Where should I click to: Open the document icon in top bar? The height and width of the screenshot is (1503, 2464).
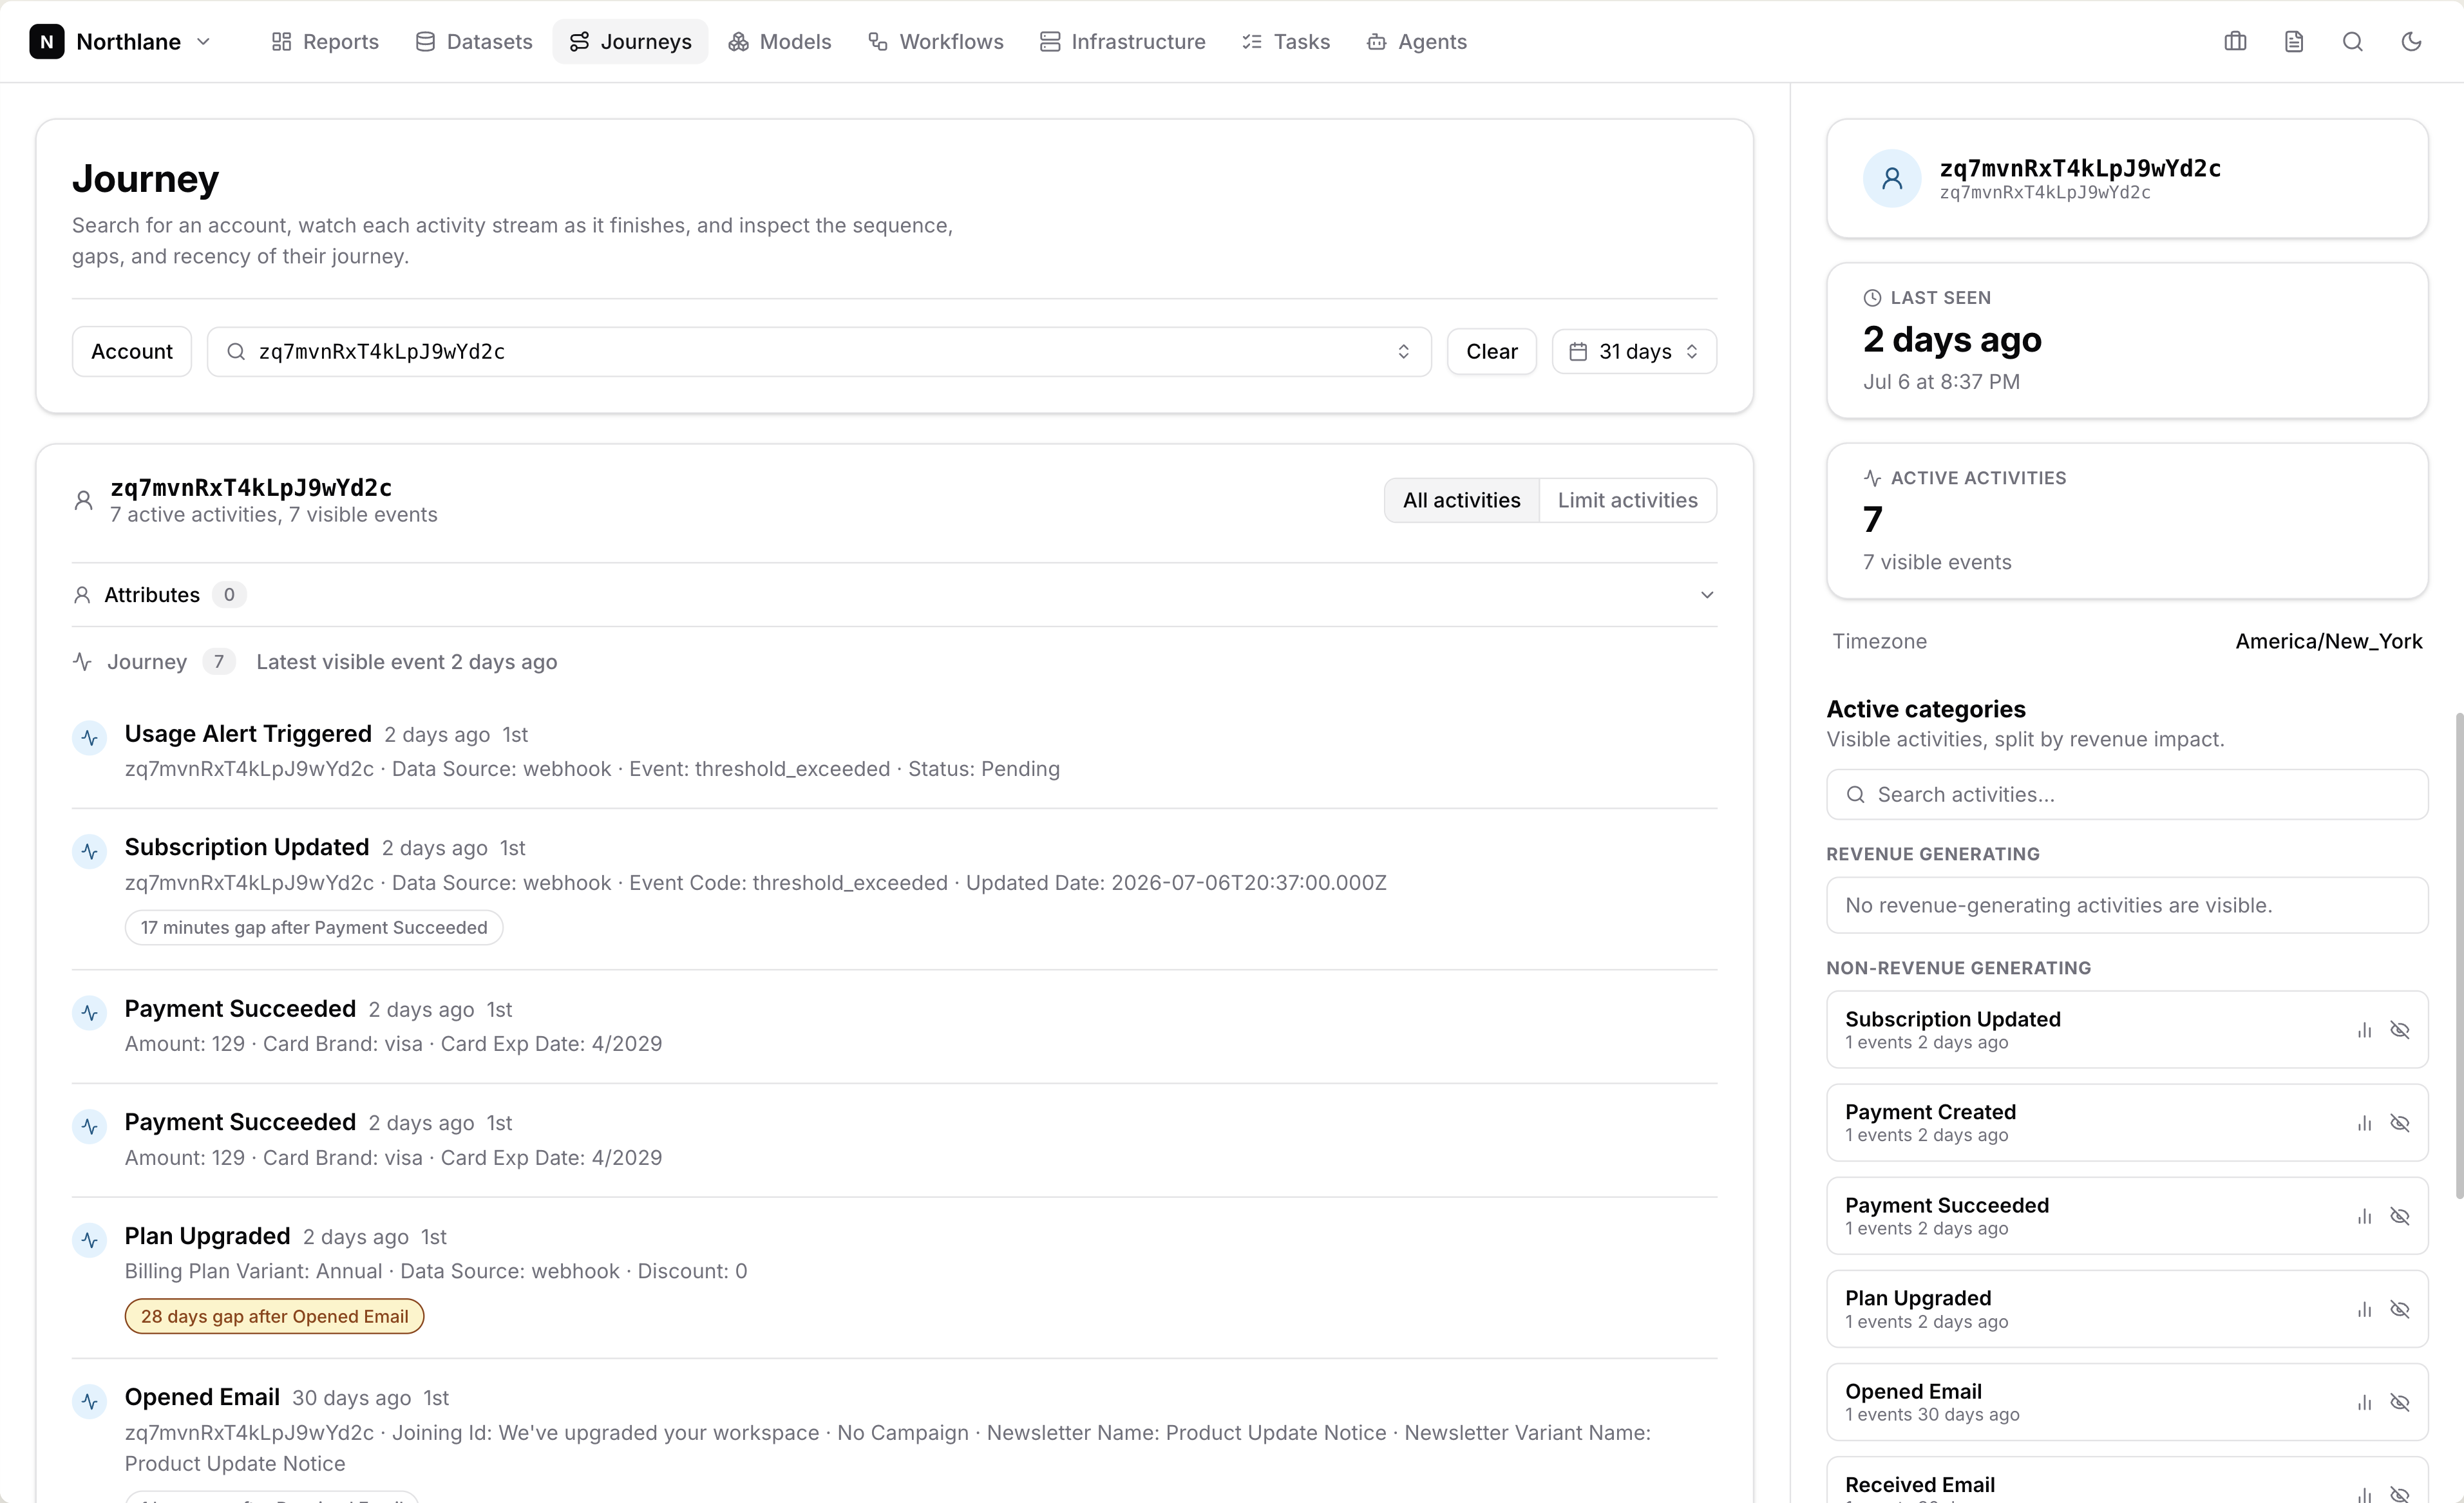point(2294,42)
